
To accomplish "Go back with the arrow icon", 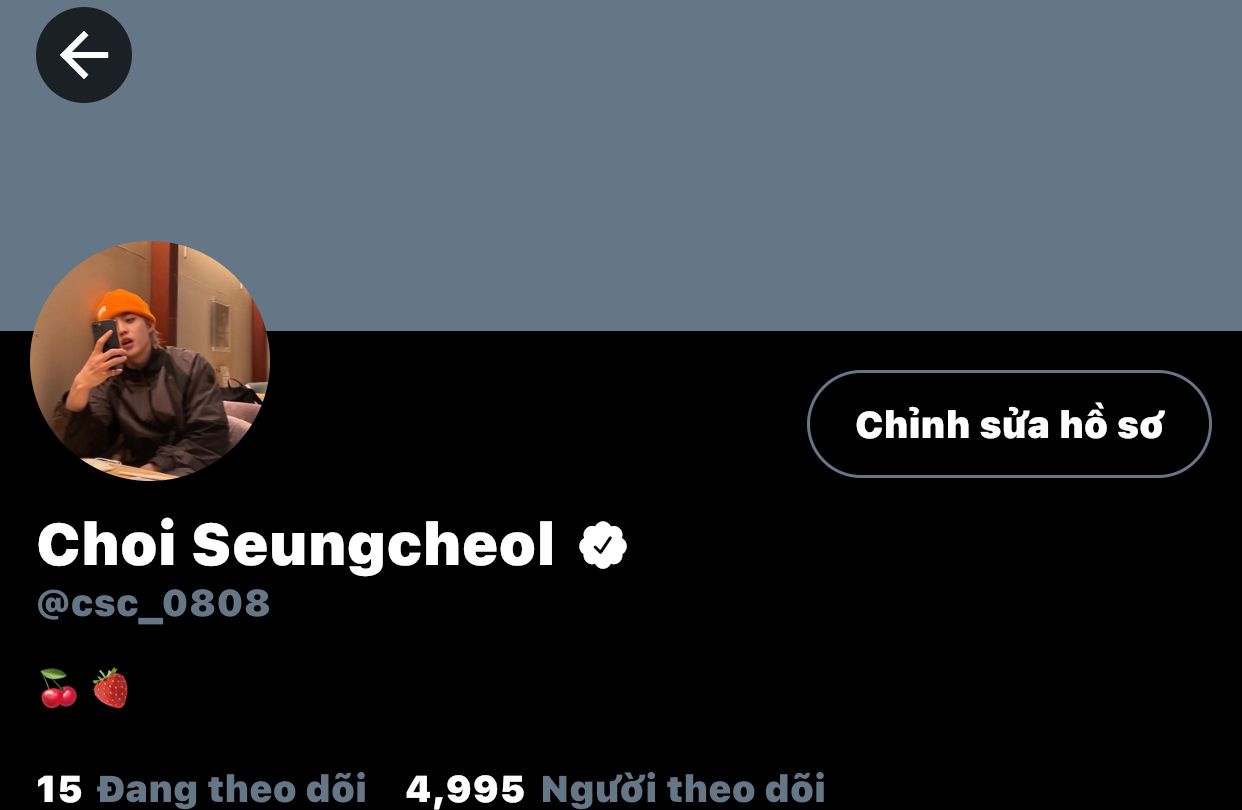I will point(84,54).
